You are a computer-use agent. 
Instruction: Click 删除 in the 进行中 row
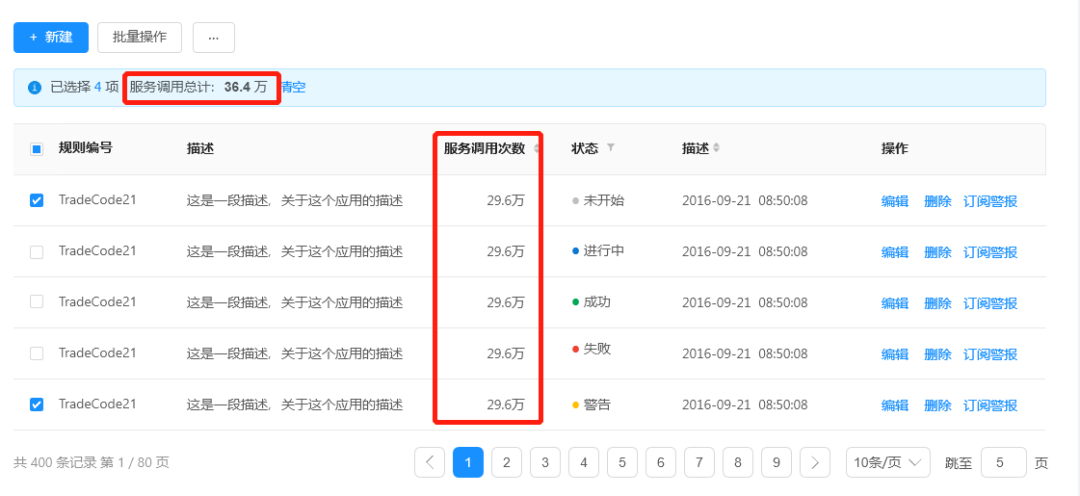point(937,252)
